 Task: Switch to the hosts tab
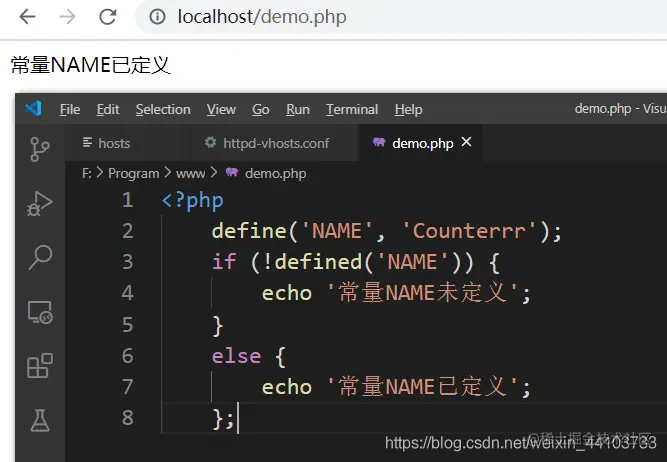point(127,143)
